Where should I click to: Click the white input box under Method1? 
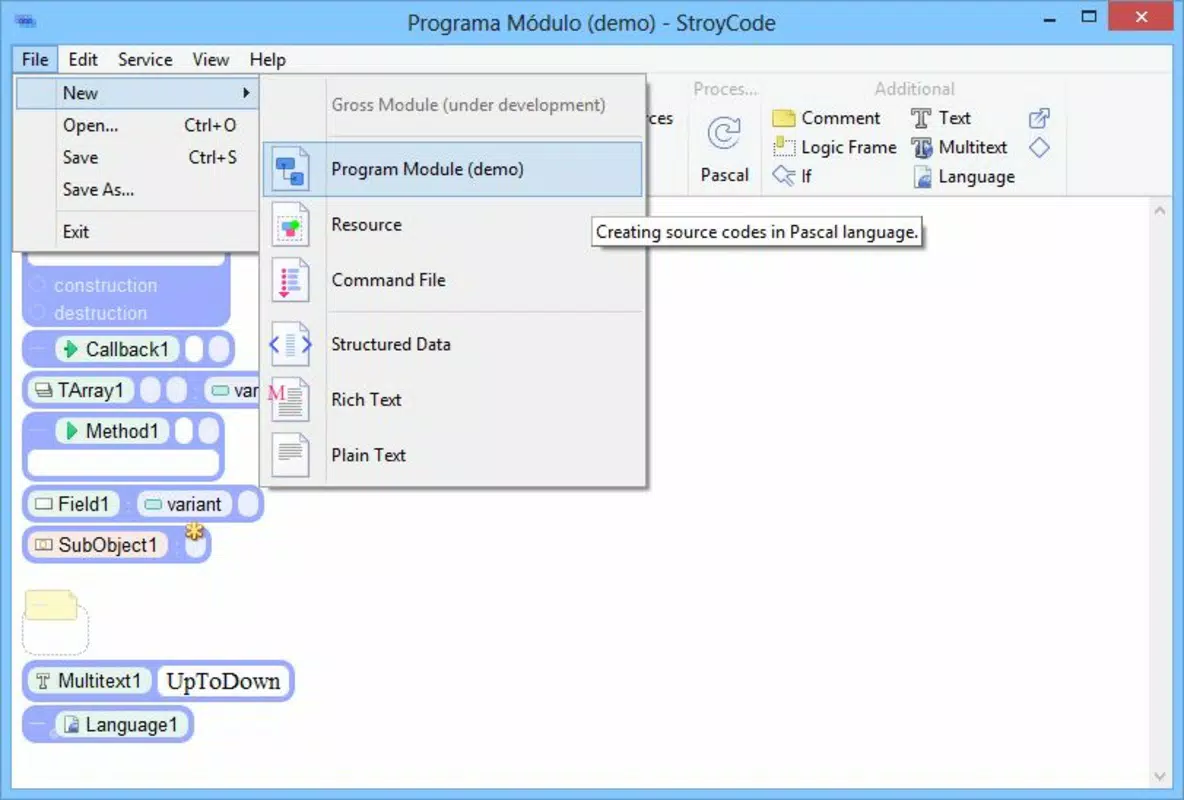[123, 462]
